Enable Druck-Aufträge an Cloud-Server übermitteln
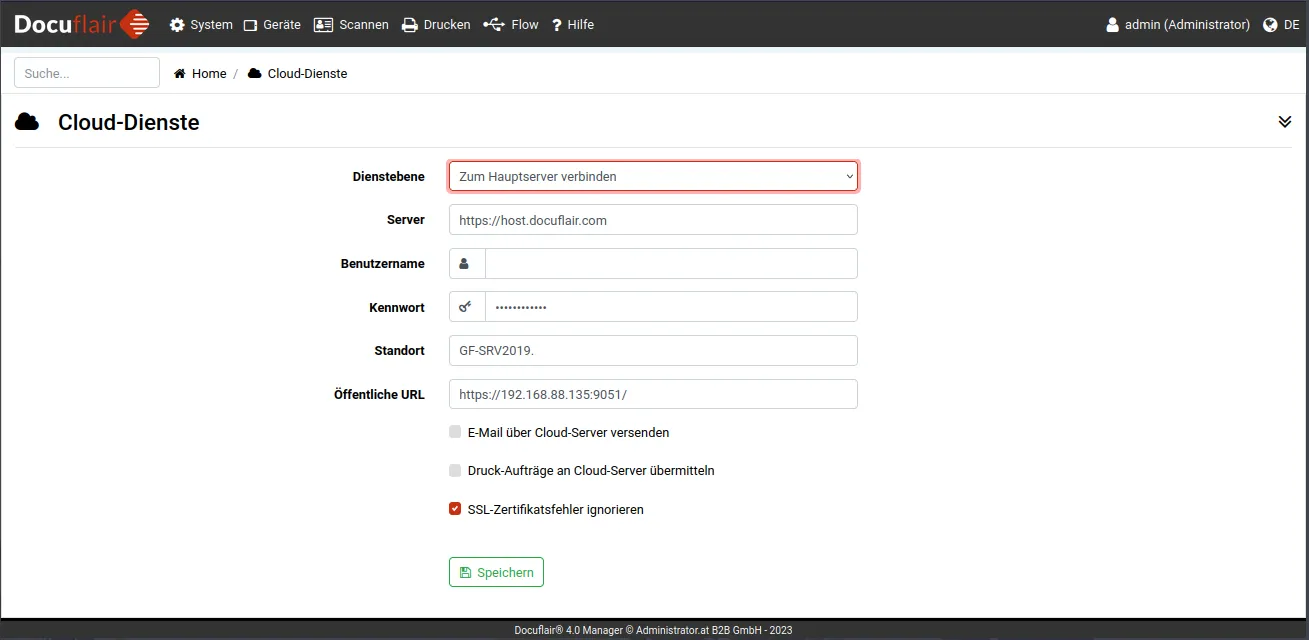 (x=455, y=470)
